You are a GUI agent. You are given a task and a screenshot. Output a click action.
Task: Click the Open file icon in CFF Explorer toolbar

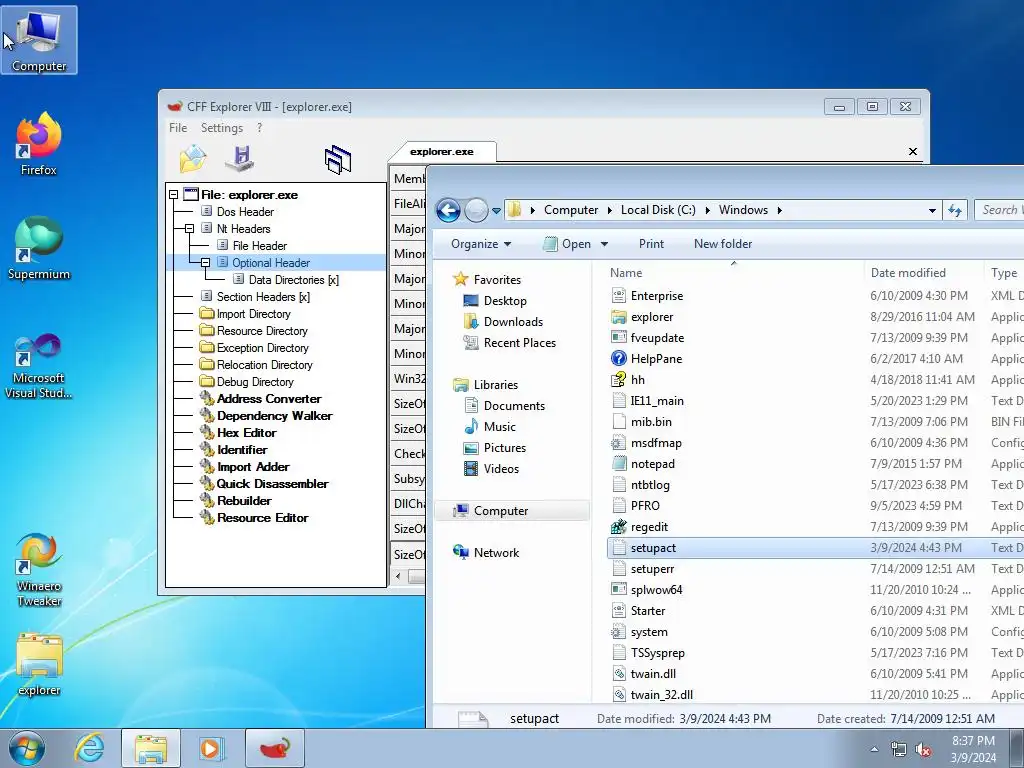[193, 159]
